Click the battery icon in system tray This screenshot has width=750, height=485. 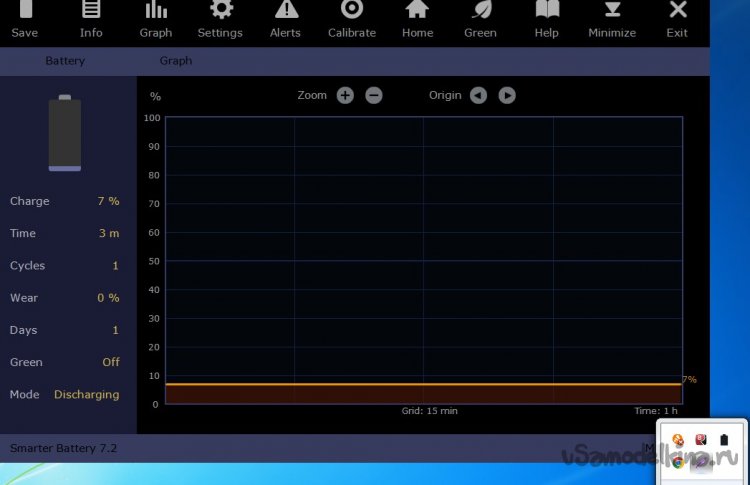click(725, 439)
